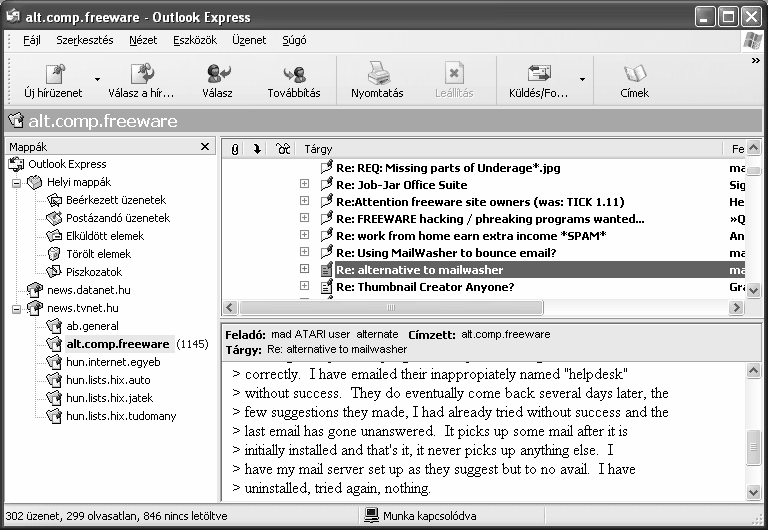This screenshot has width=768, height=530.
Task: Select the Helyi mappák folder
Action: click(x=79, y=182)
